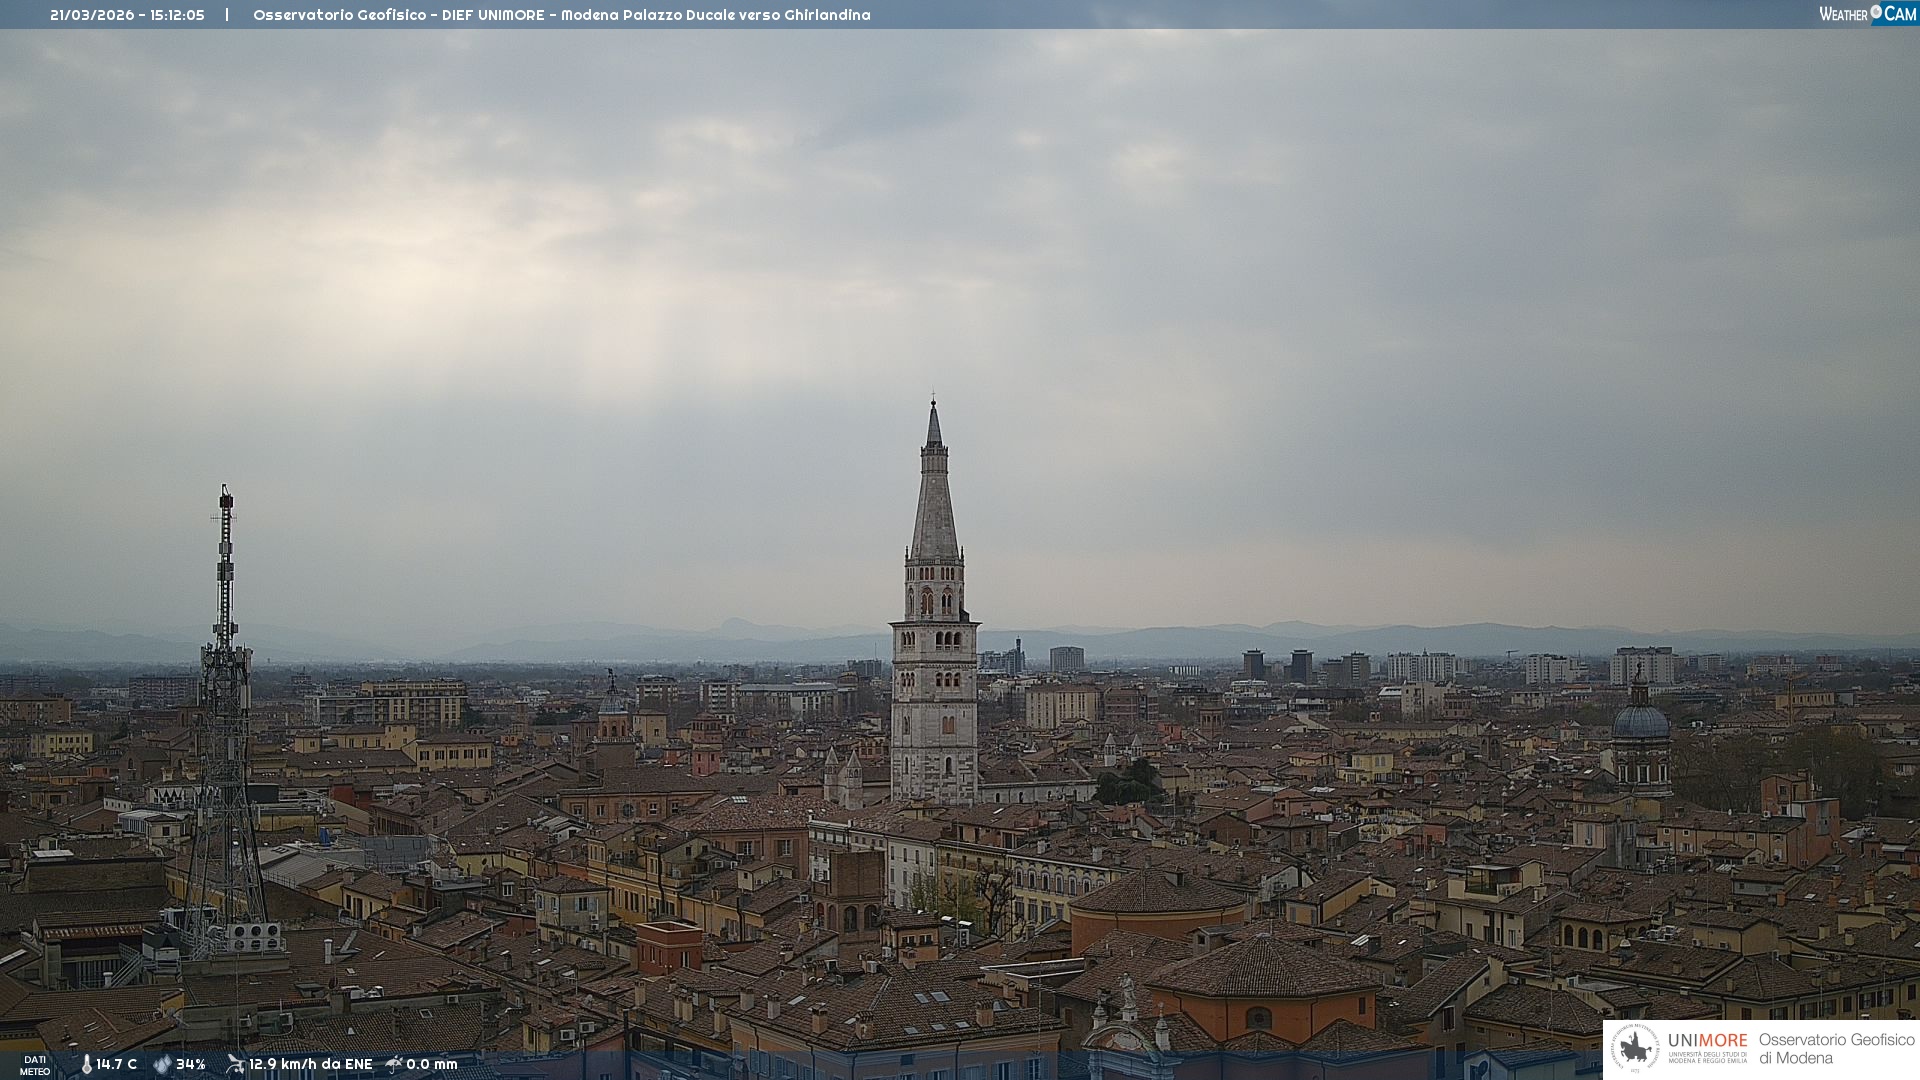Screen dimensions: 1920x1080
Task: Click the blue church dome
Action: (x=1640, y=722)
